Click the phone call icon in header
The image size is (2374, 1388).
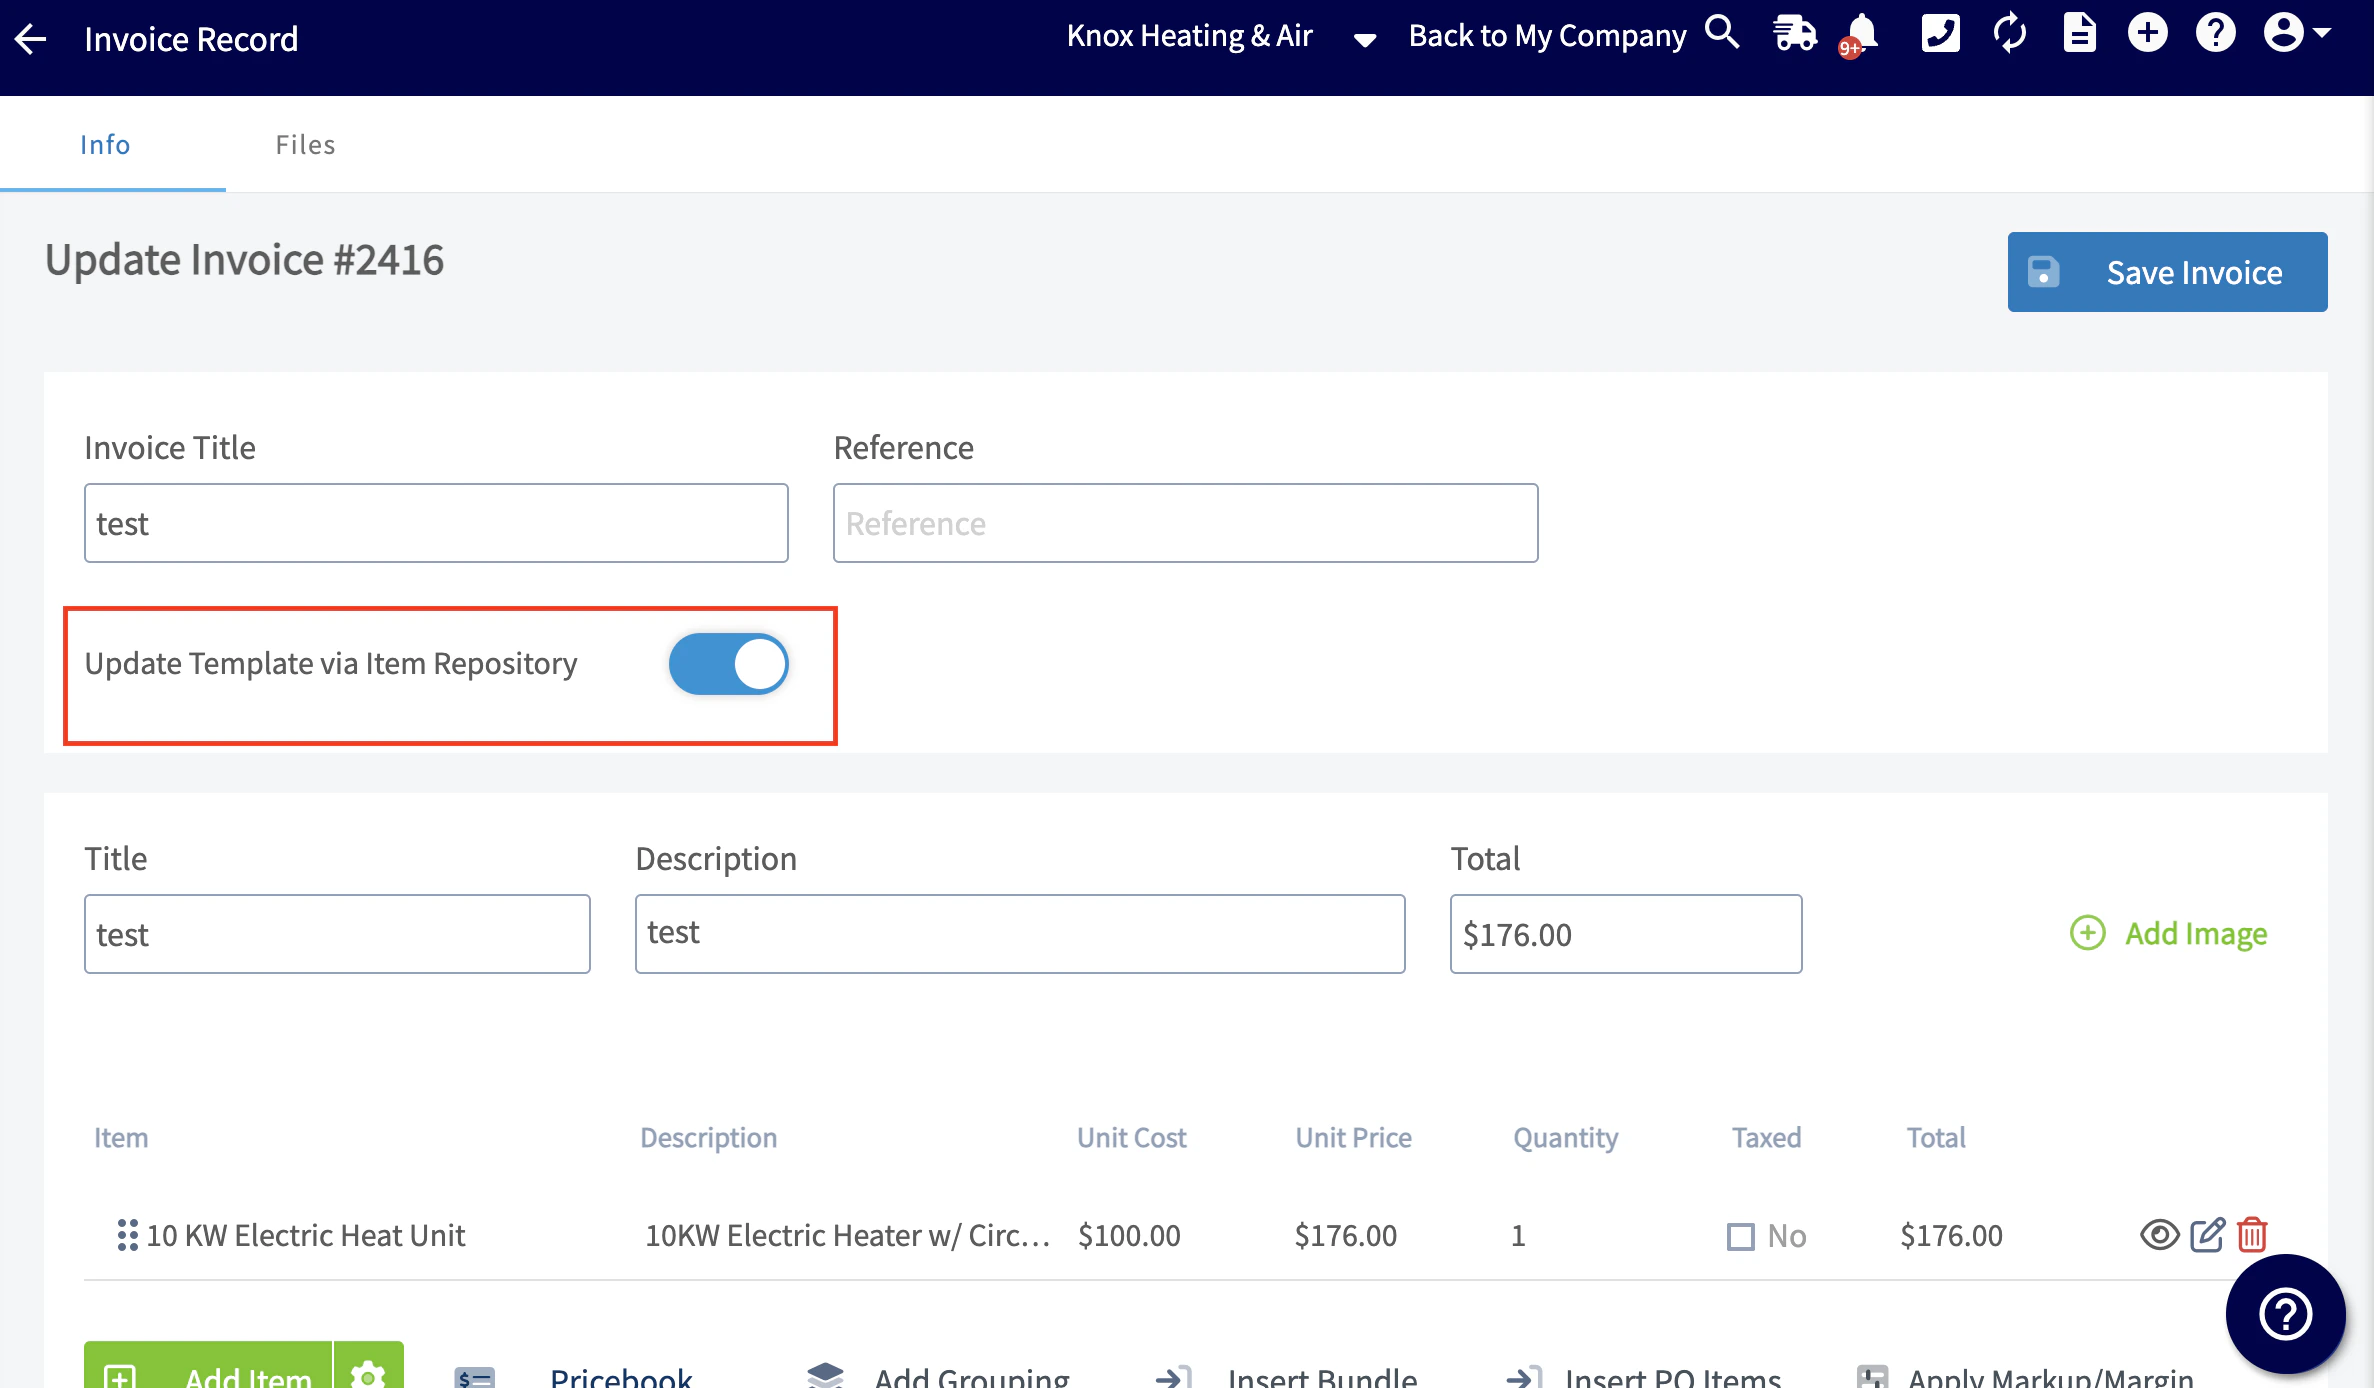[x=1940, y=34]
